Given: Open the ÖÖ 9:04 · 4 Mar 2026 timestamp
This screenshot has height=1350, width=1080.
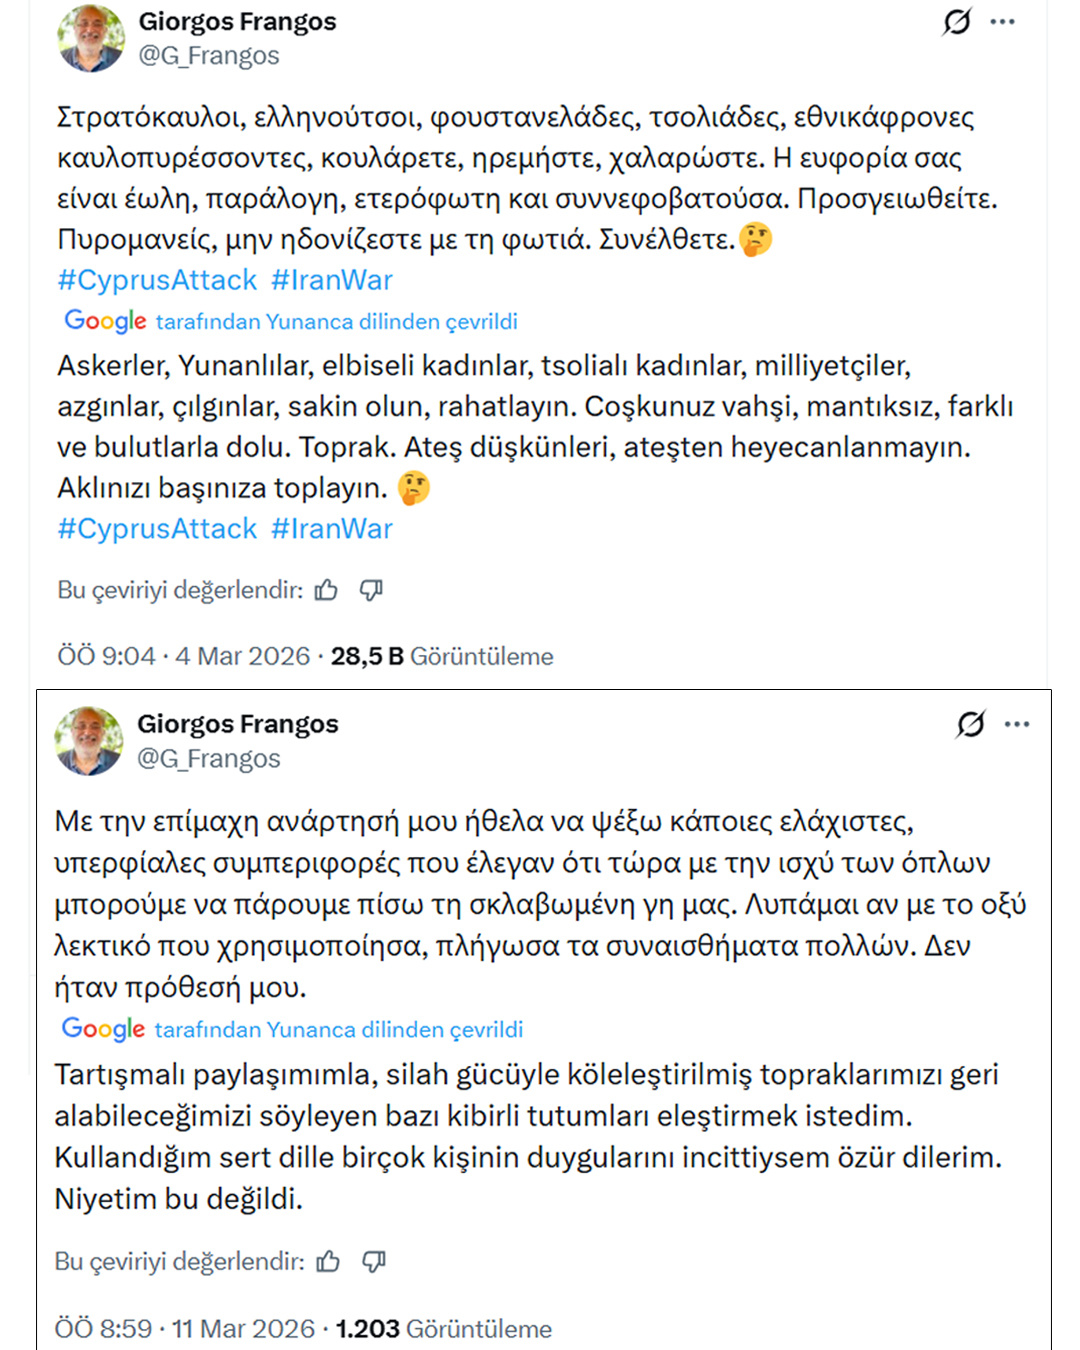Looking at the screenshot, I should coord(184,656).
